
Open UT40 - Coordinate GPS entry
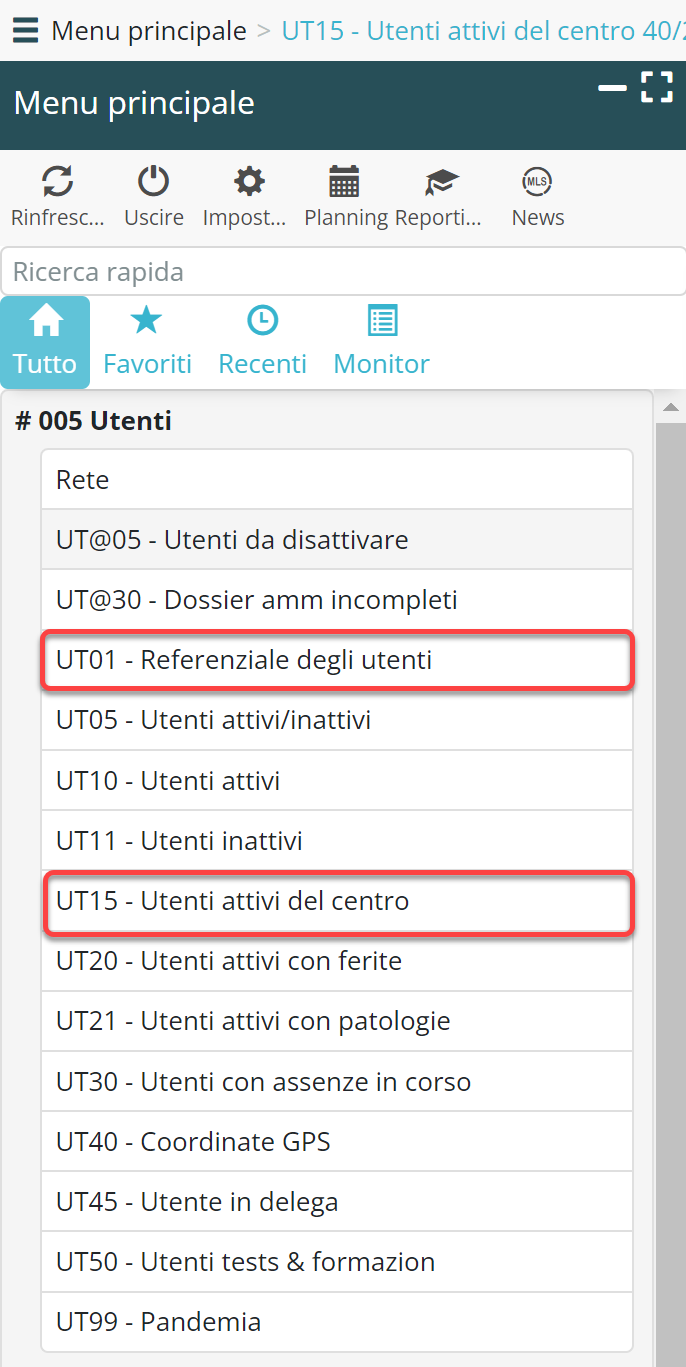coord(337,1141)
